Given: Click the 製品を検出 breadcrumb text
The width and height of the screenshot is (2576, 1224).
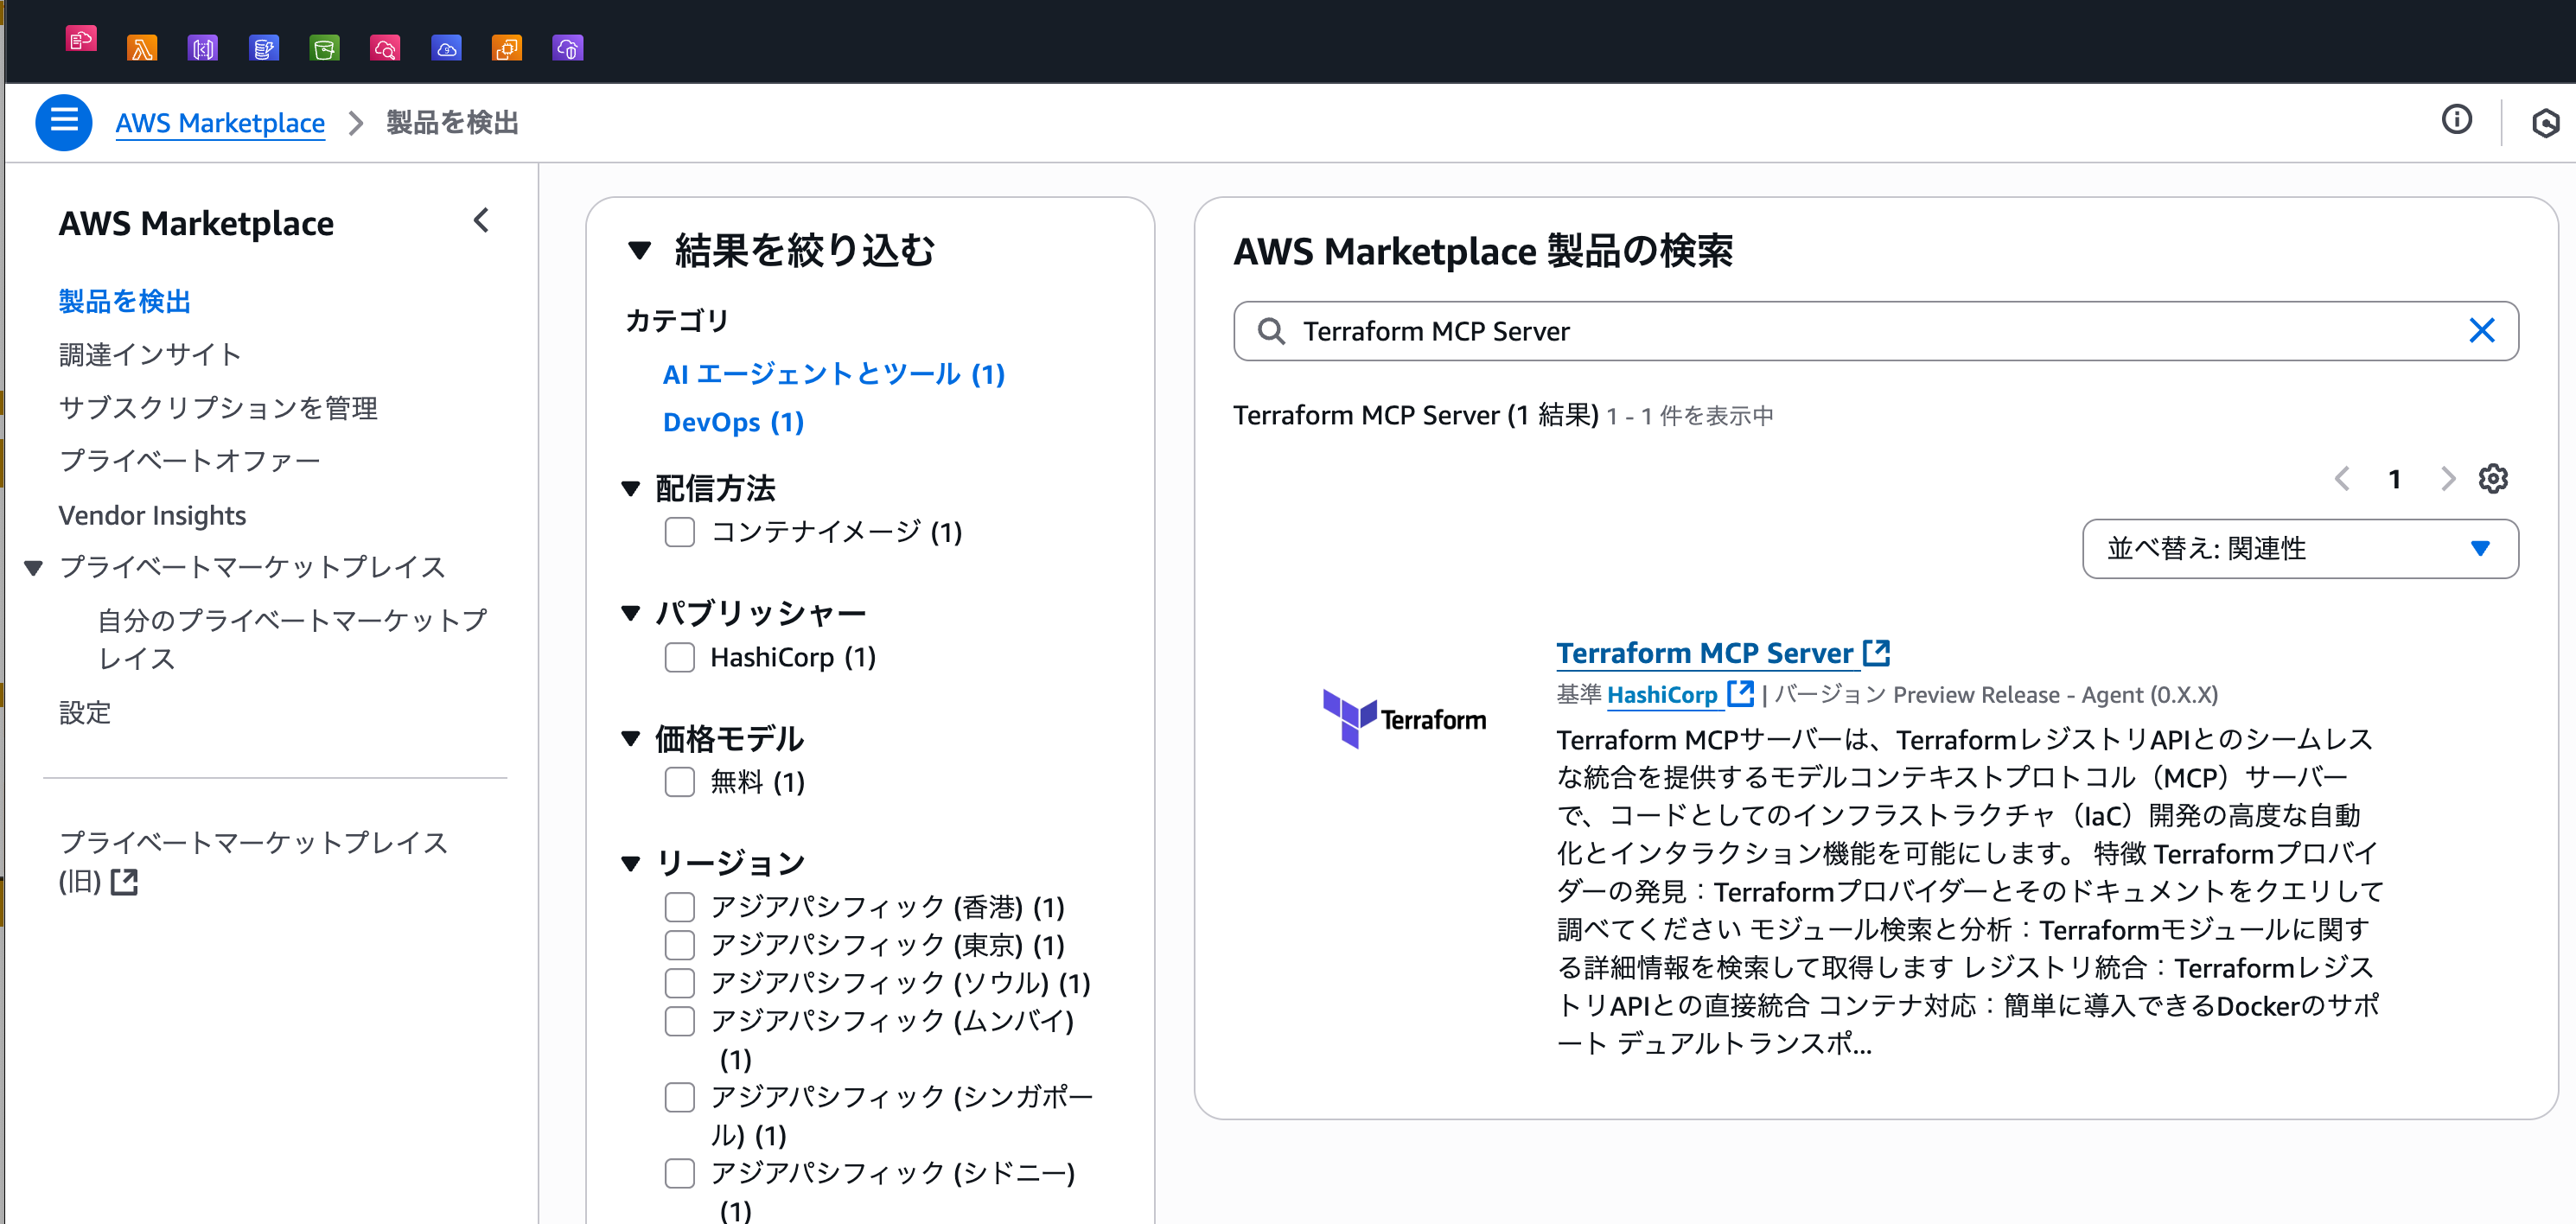Looking at the screenshot, I should pos(452,123).
